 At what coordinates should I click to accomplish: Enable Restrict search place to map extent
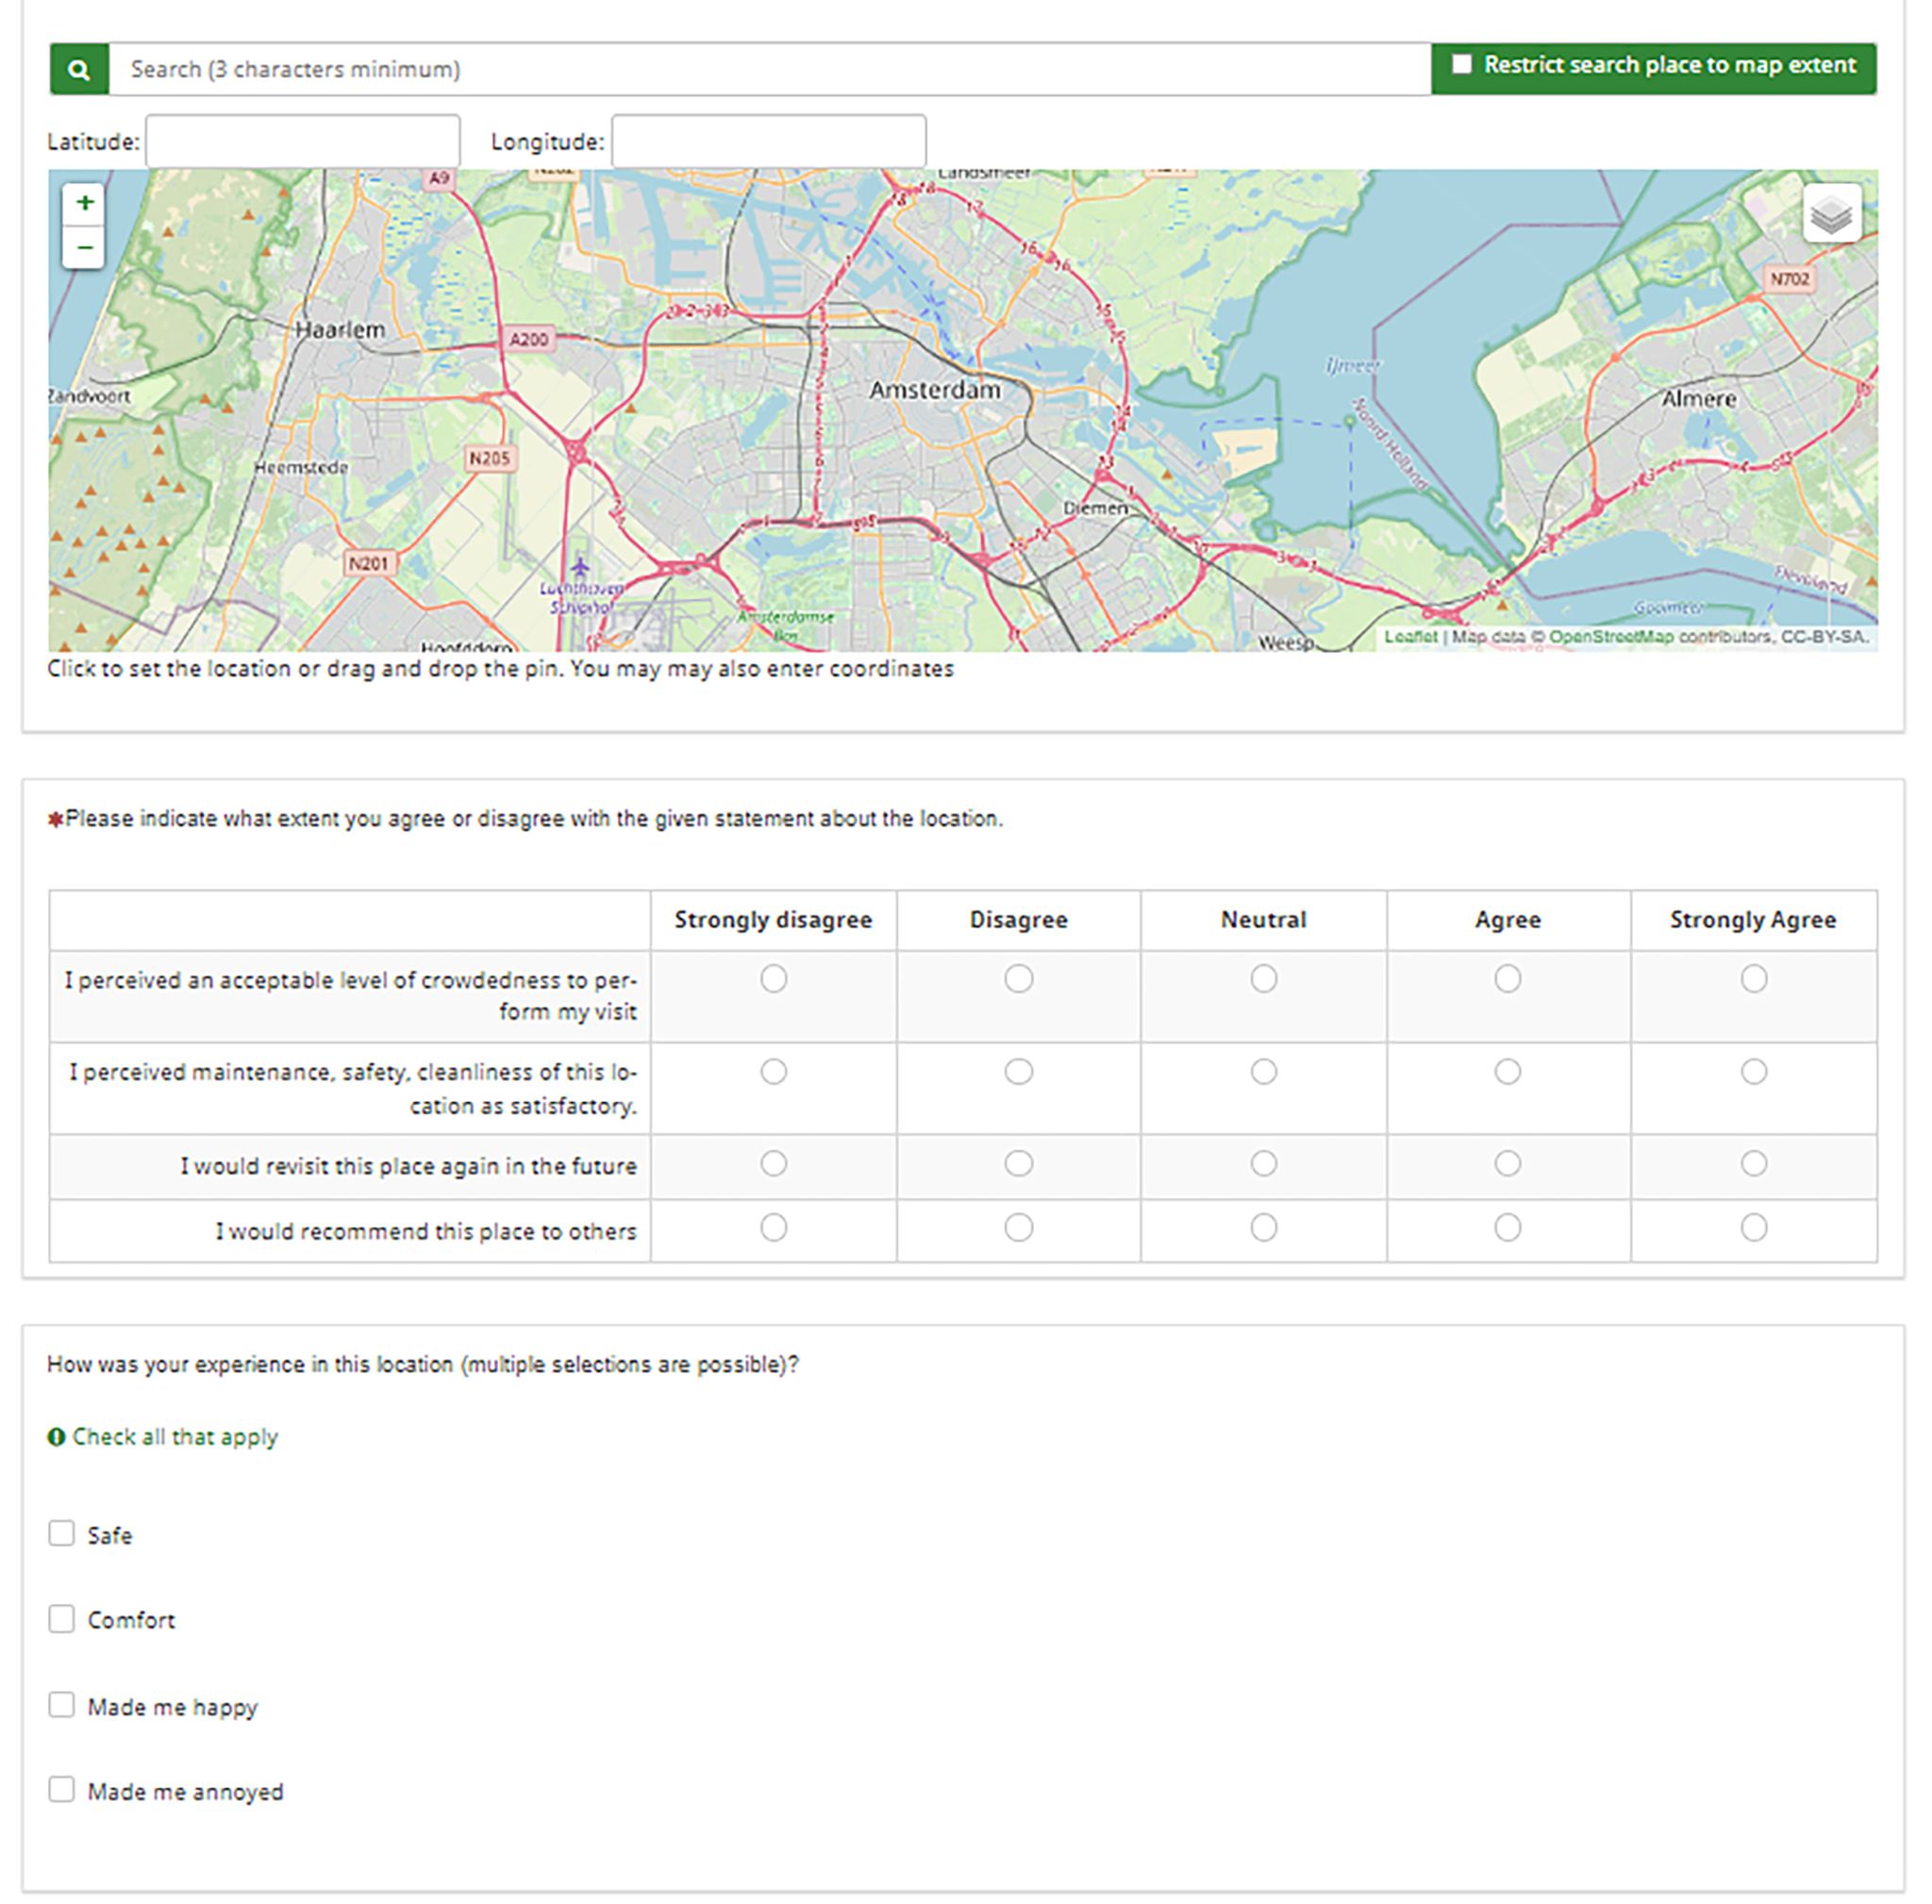[1461, 65]
